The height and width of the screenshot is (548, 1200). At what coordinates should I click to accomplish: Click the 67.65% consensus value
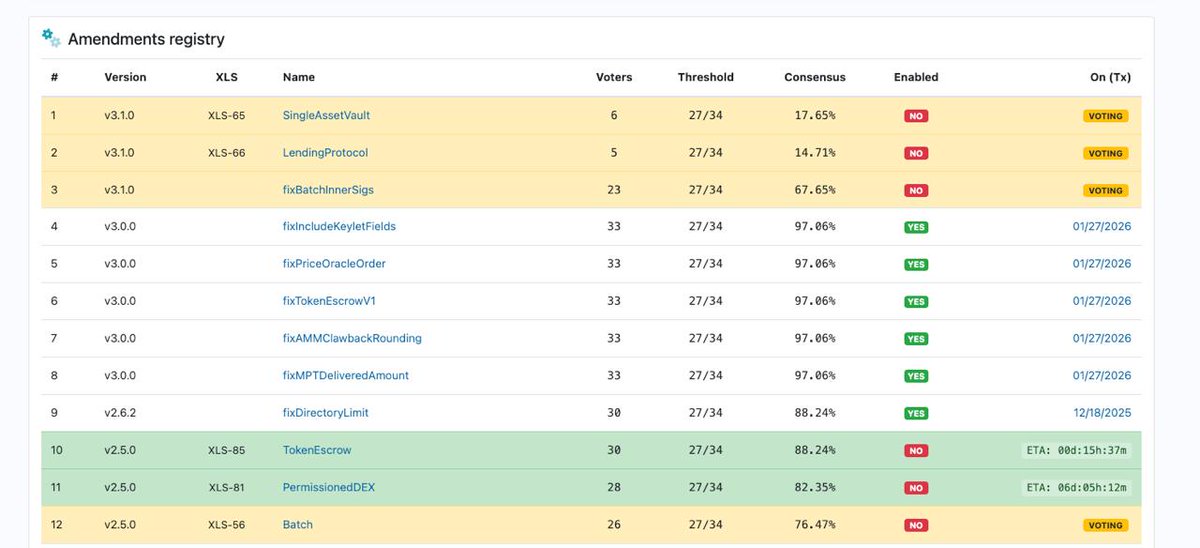point(815,190)
